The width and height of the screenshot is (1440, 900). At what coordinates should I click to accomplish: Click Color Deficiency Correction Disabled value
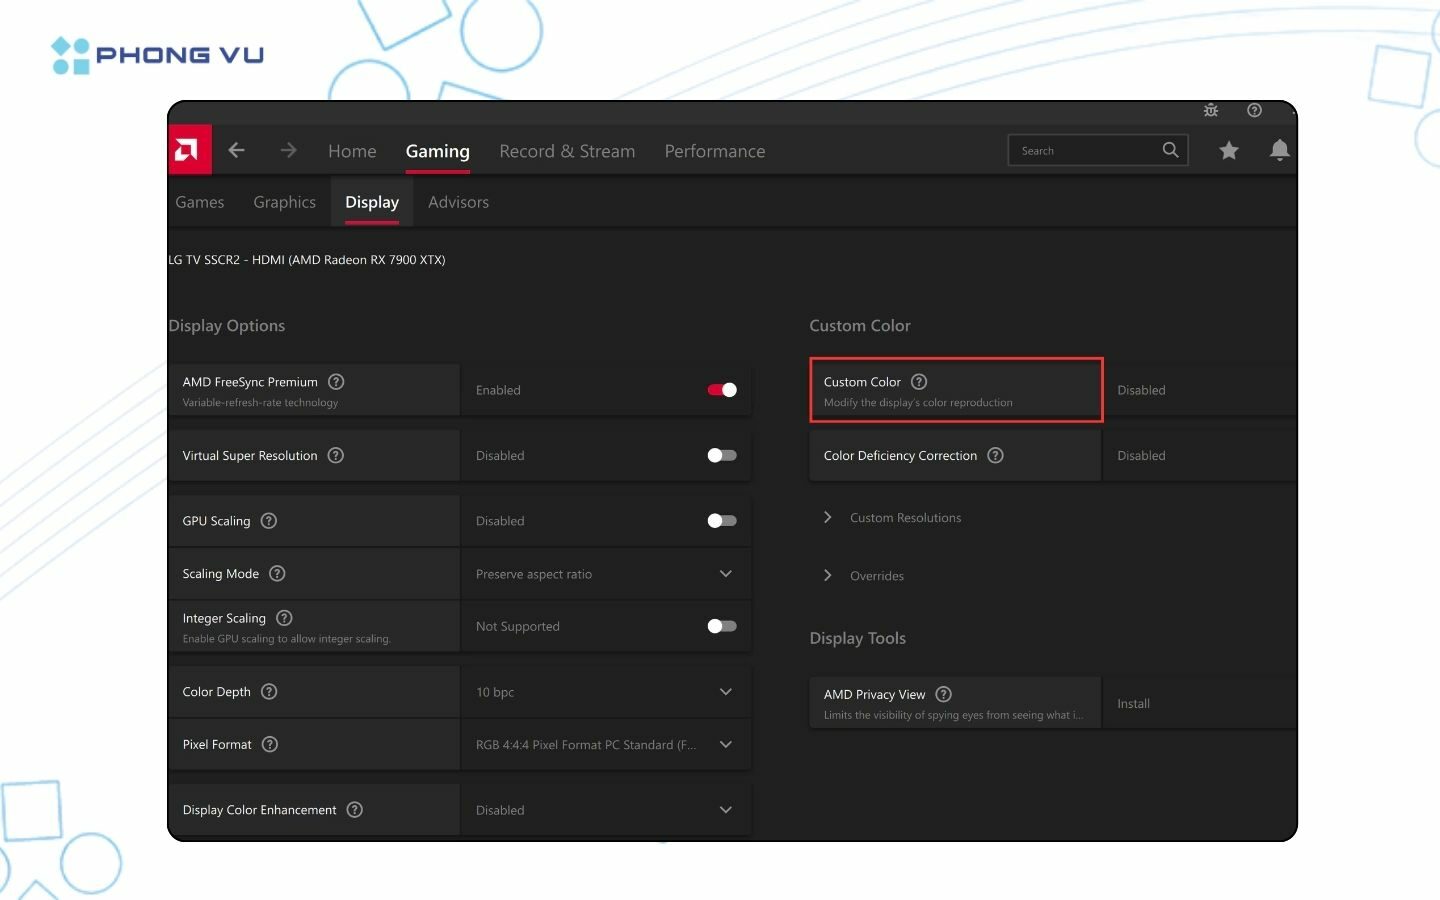click(x=1141, y=455)
